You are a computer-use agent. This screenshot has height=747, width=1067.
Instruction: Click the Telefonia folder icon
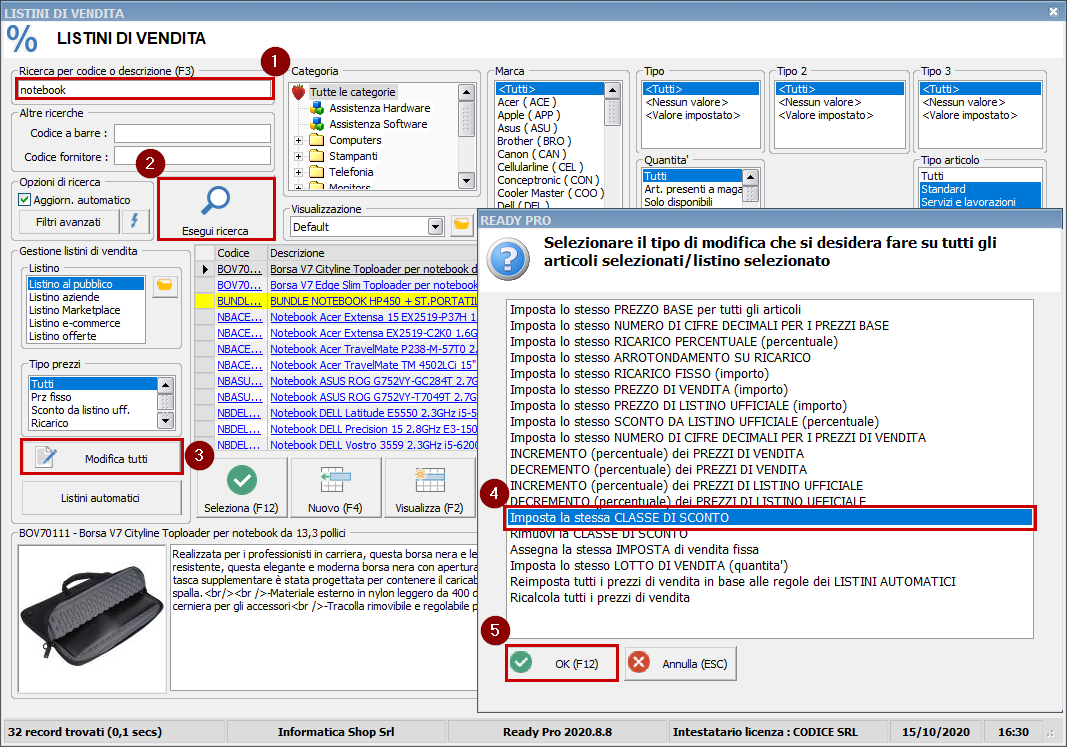pos(316,172)
